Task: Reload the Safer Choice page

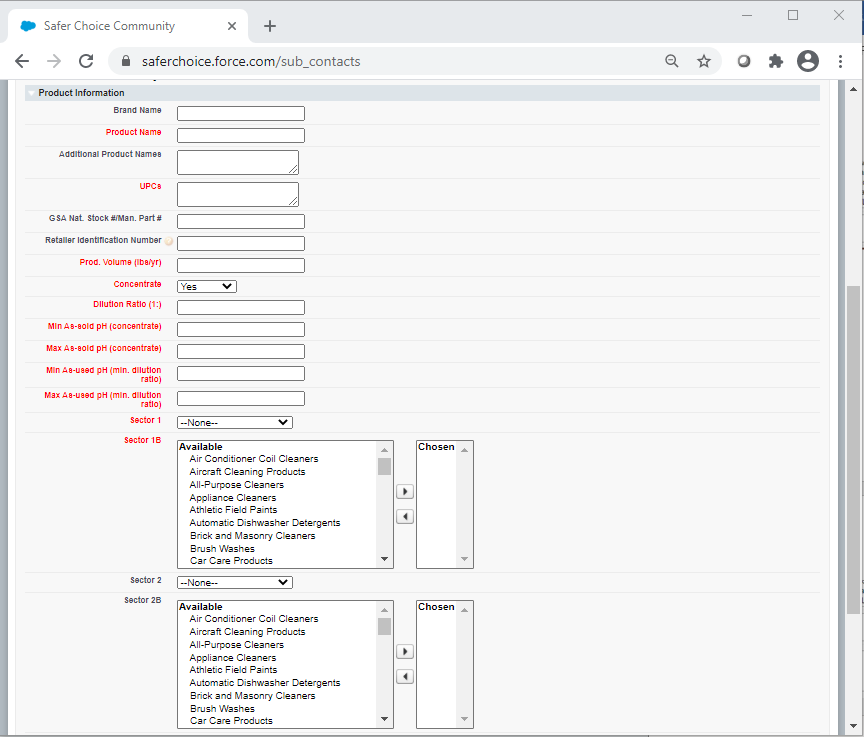Action: pos(86,61)
